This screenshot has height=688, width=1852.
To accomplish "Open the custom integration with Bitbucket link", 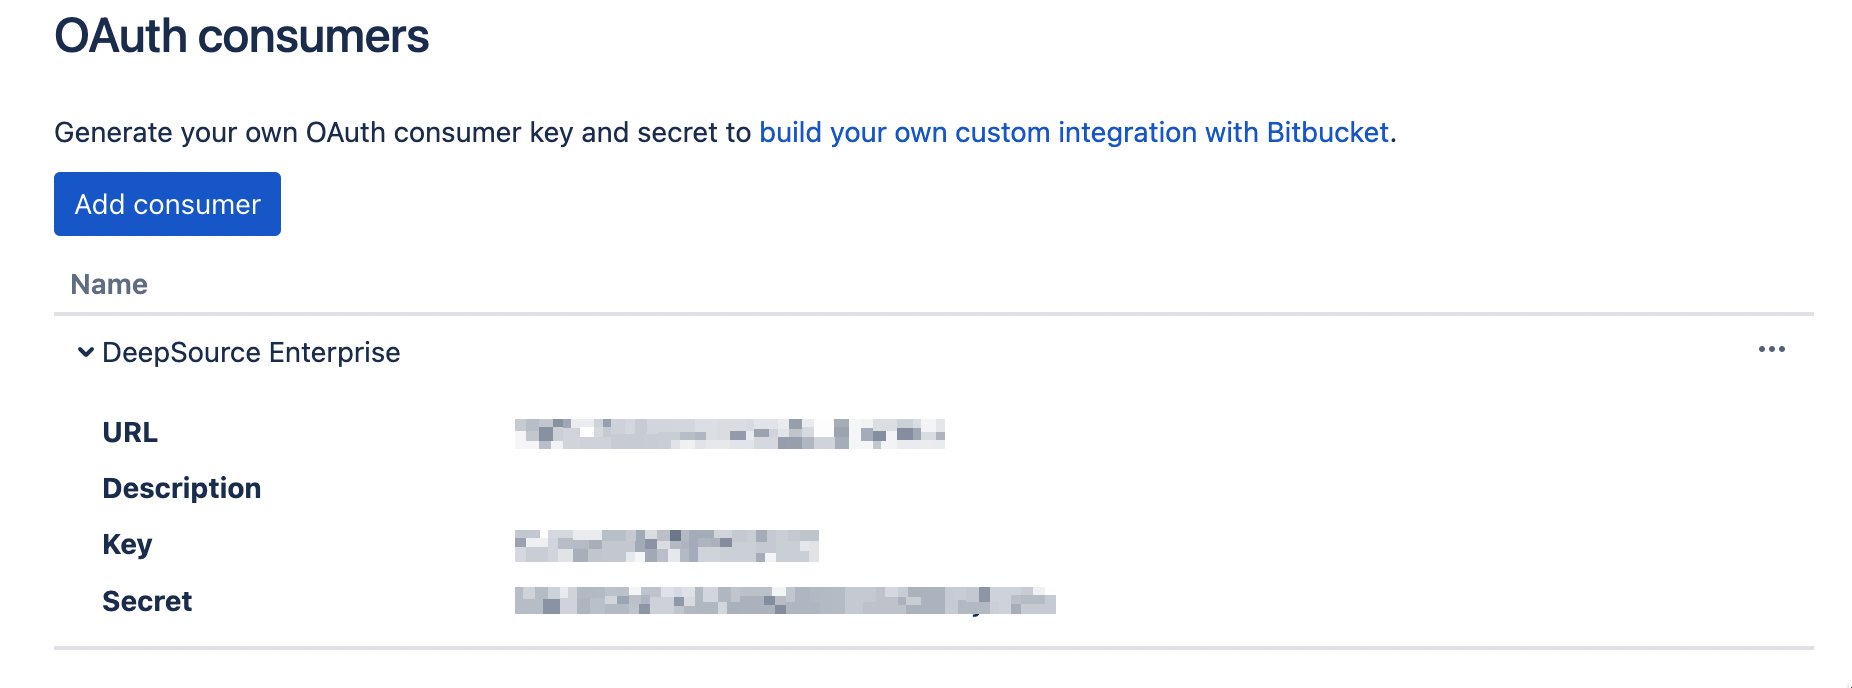I will point(1074,131).
